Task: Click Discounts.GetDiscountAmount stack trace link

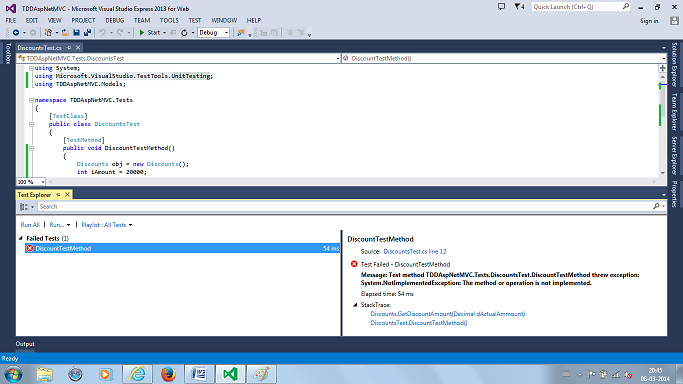Action: point(448,314)
